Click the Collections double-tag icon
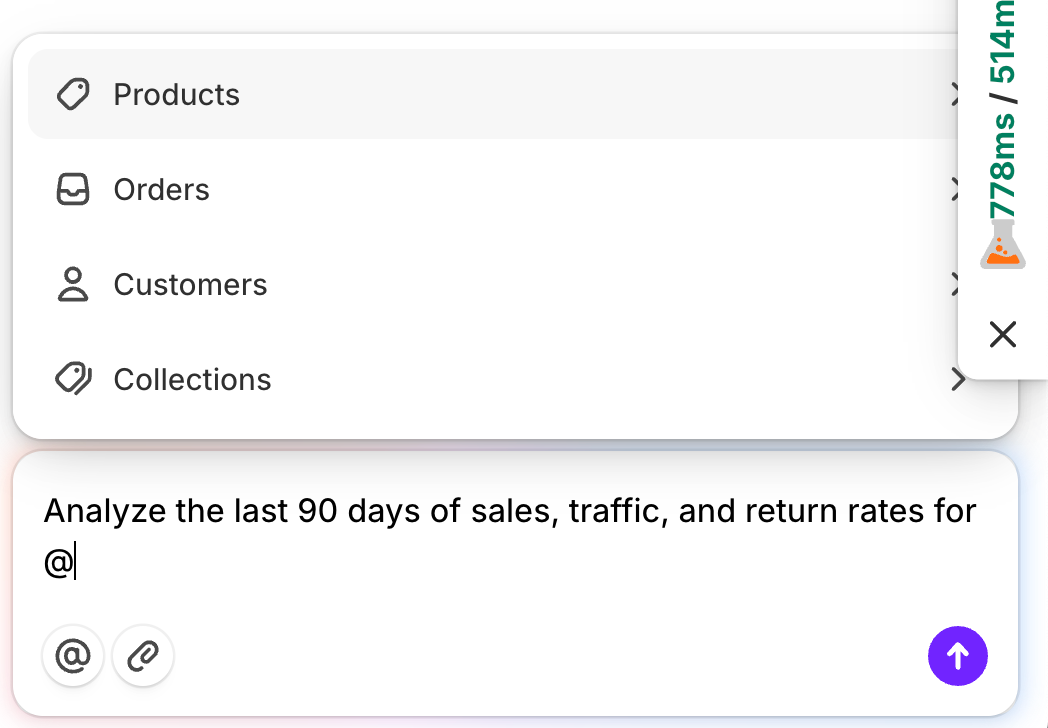The image size is (1048, 728). [73, 380]
